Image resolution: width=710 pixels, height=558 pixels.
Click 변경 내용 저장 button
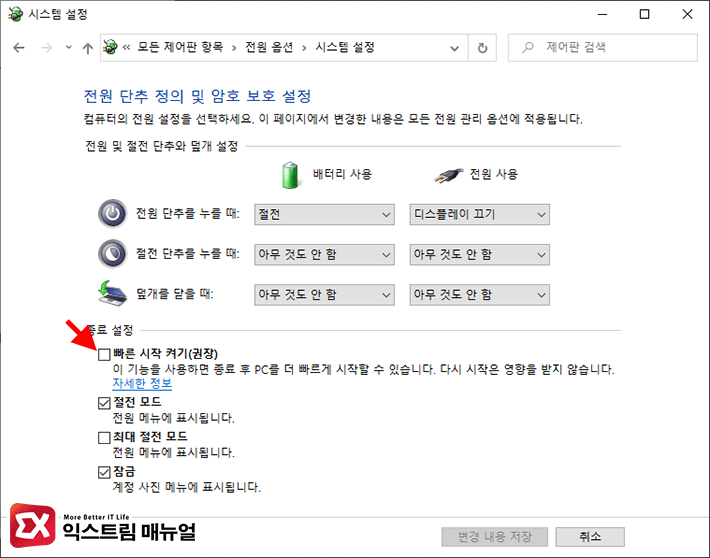[494, 537]
